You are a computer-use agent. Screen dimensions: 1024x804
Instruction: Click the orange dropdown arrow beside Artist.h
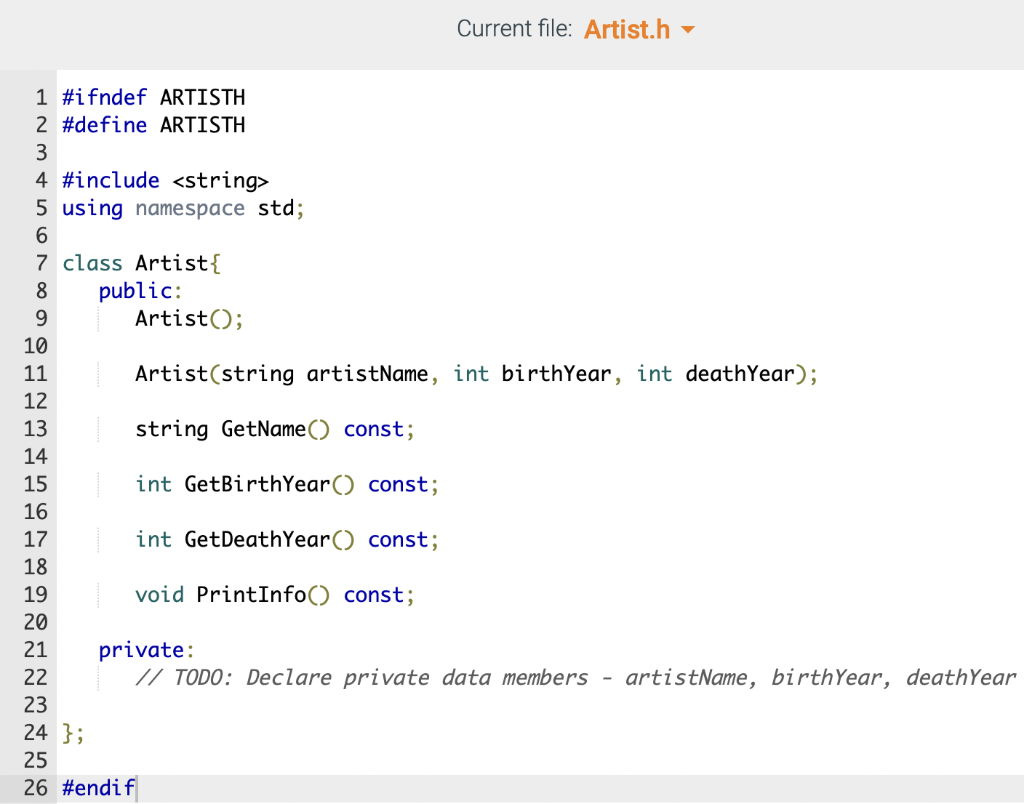pos(688,30)
